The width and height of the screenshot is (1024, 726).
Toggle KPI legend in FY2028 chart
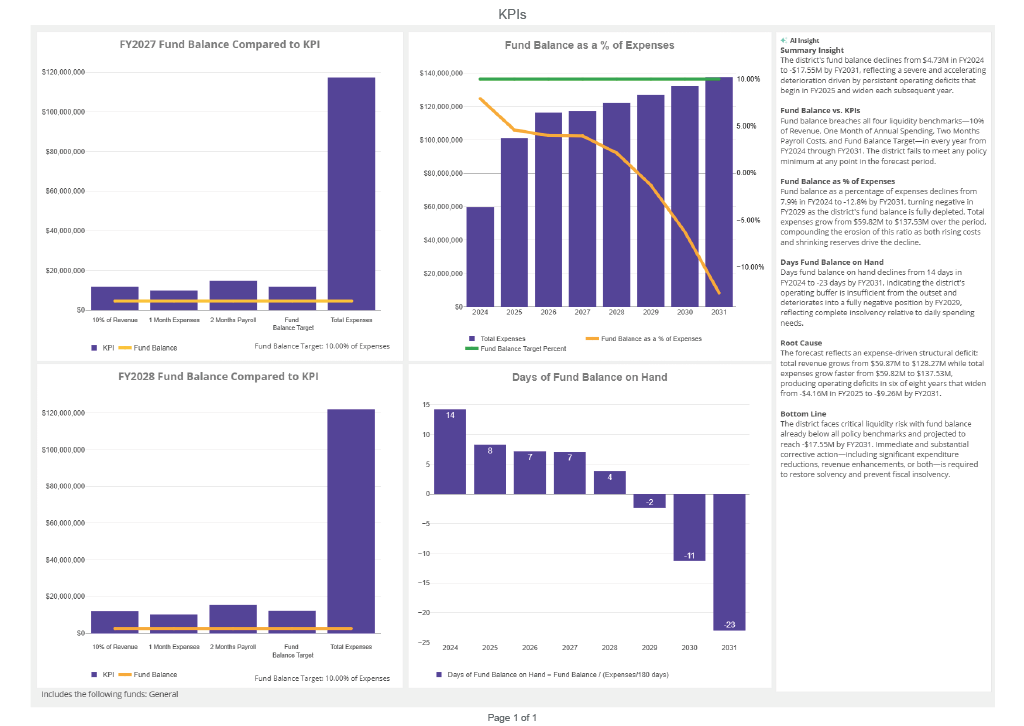click(x=103, y=674)
